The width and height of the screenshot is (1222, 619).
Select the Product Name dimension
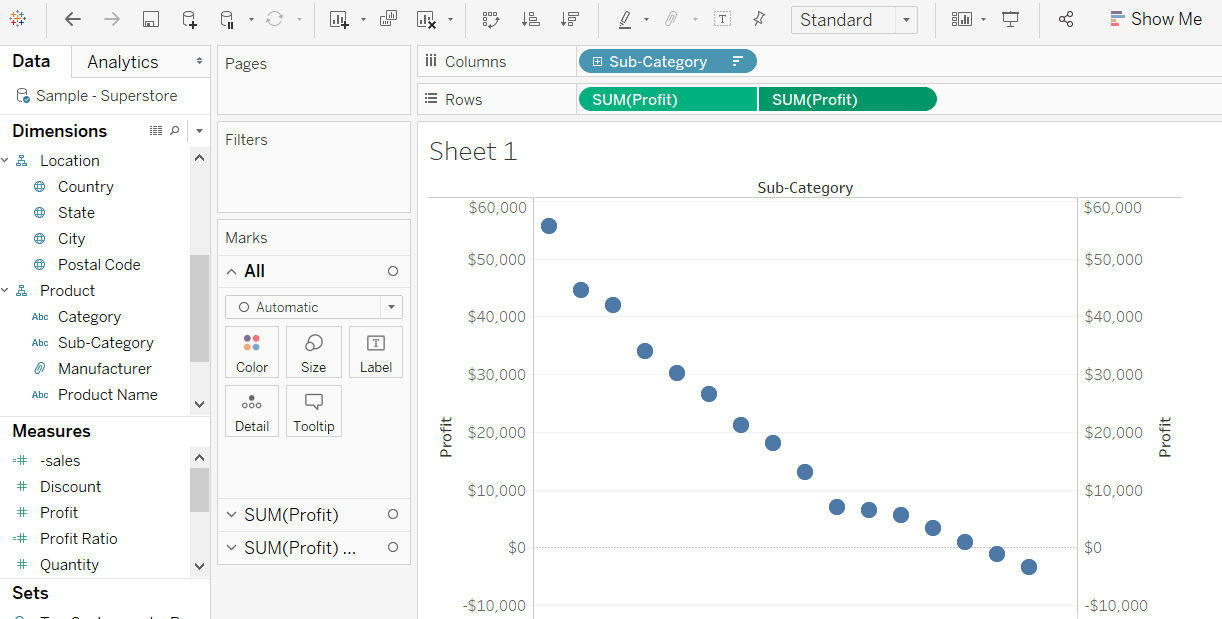(x=108, y=395)
